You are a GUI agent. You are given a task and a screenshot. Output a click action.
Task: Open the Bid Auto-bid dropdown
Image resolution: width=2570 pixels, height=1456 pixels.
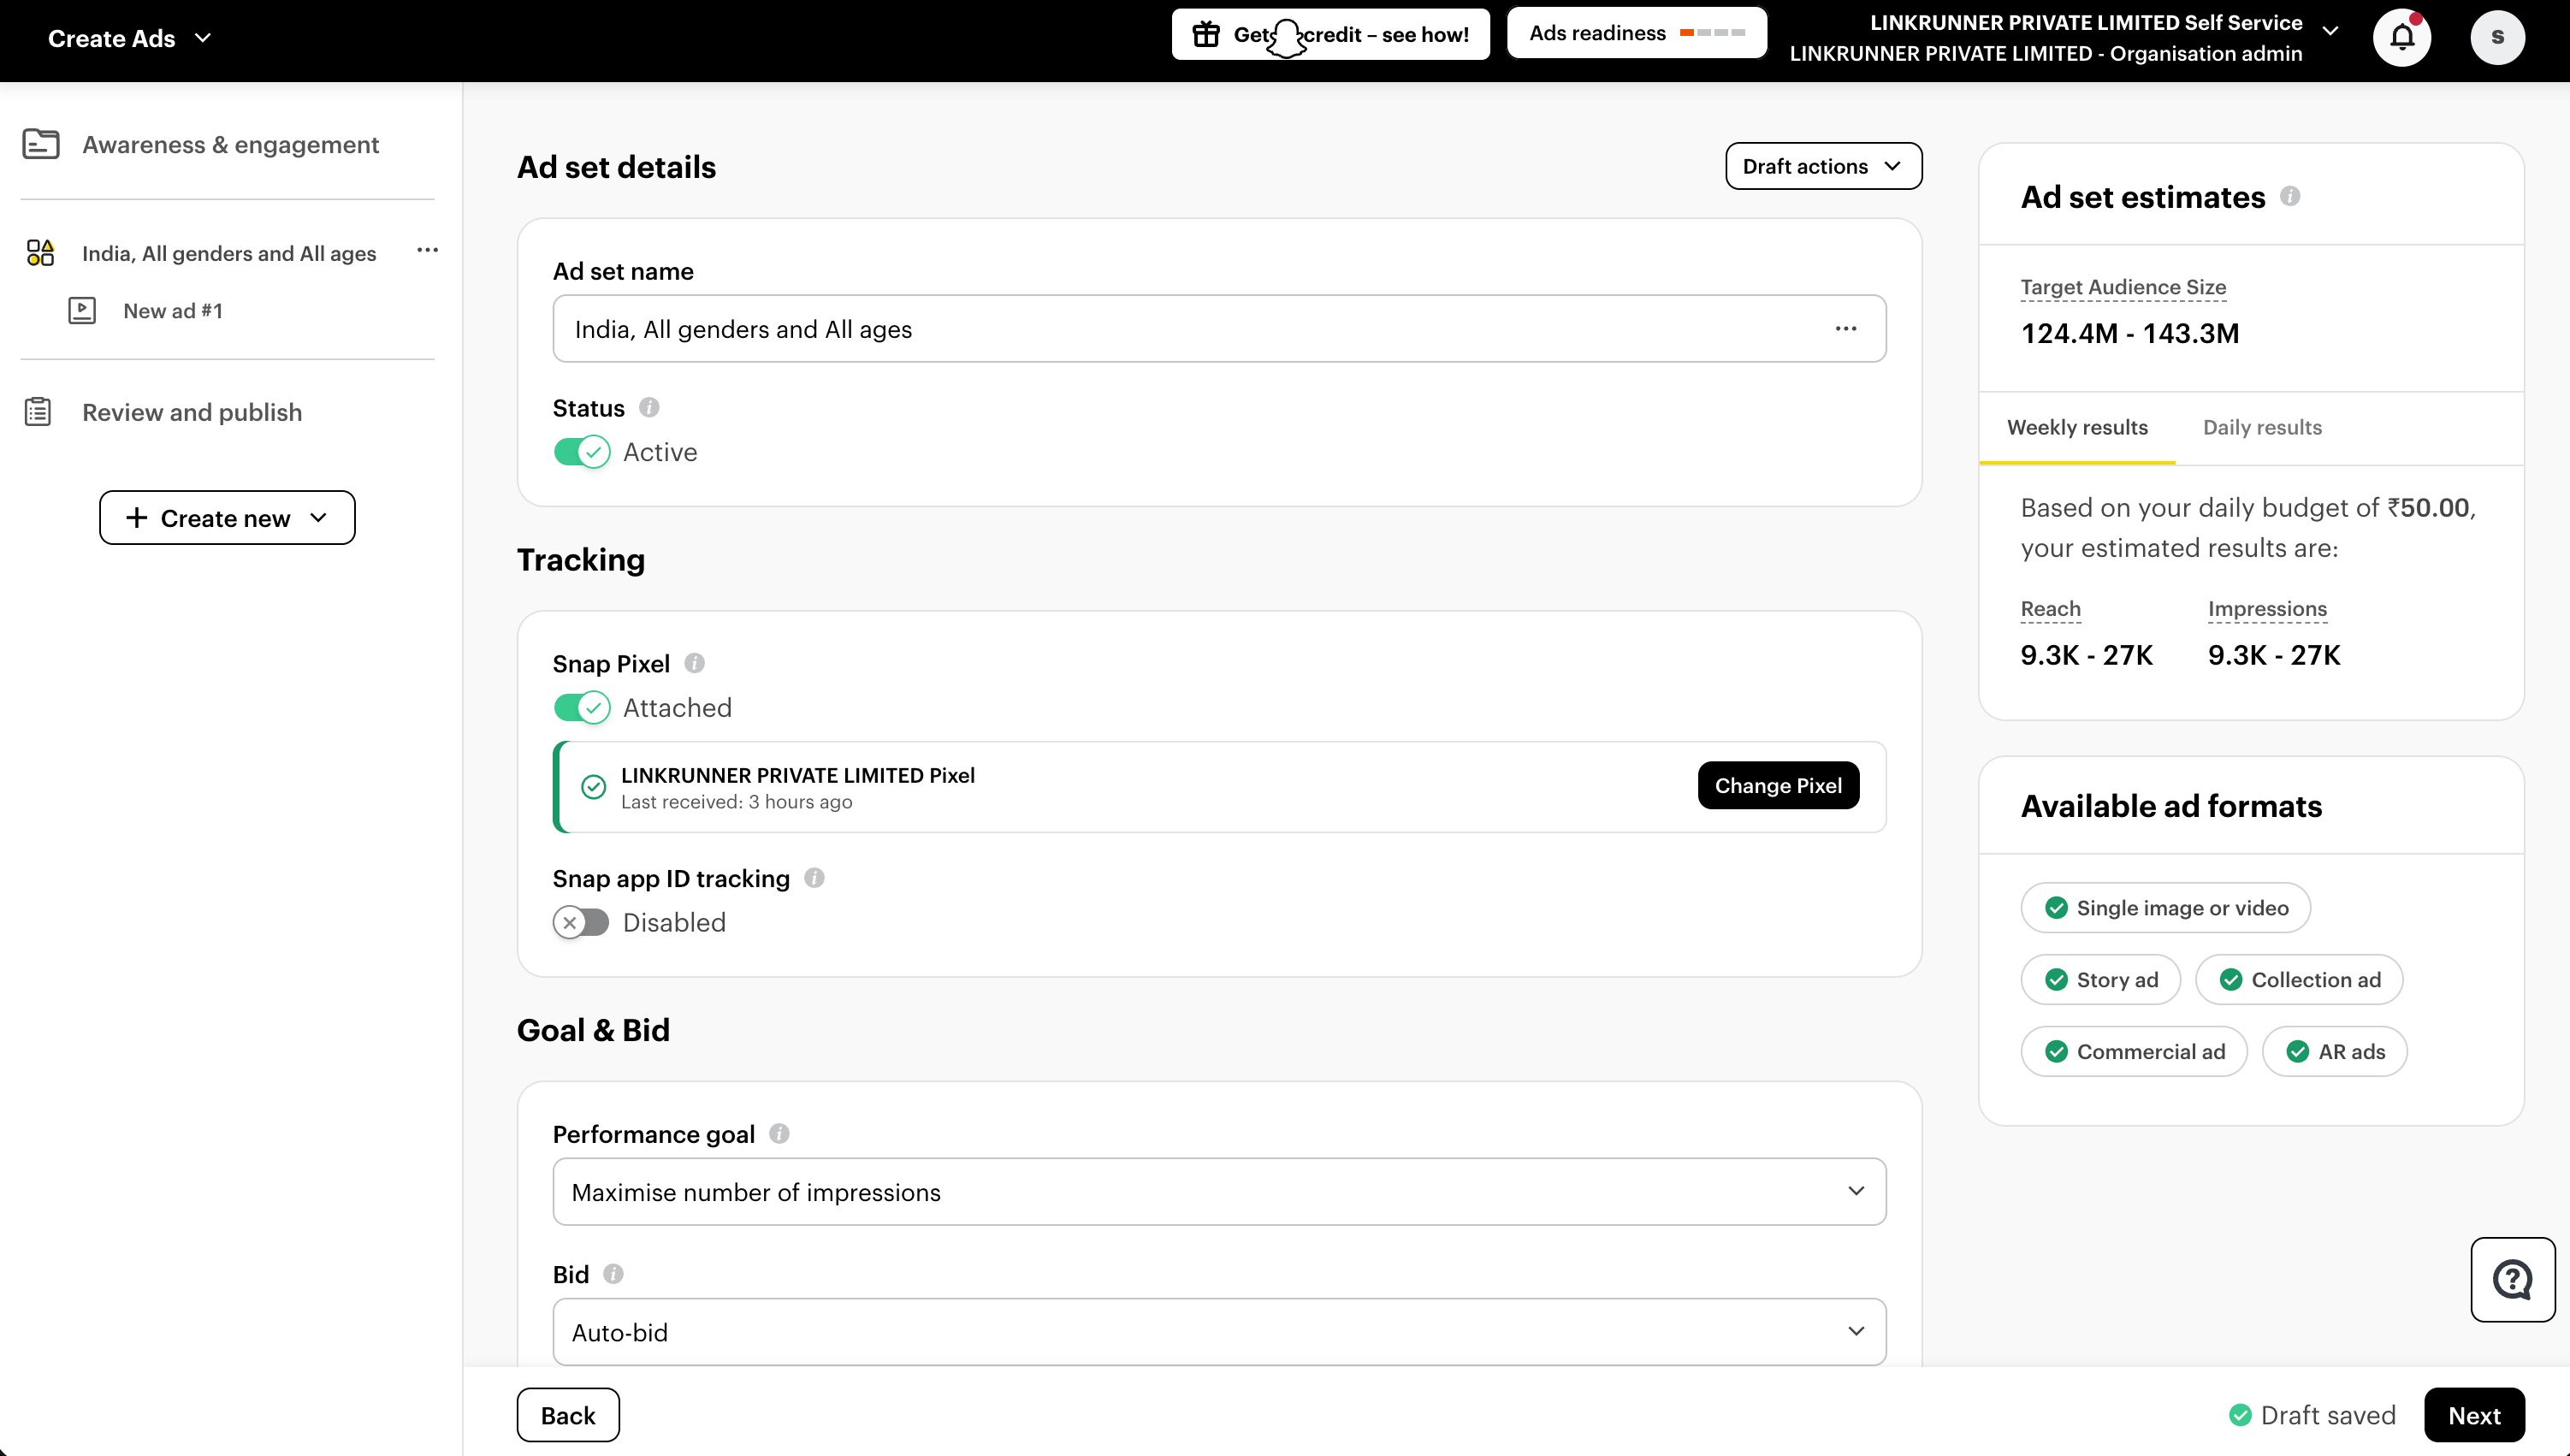[1219, 1332]
